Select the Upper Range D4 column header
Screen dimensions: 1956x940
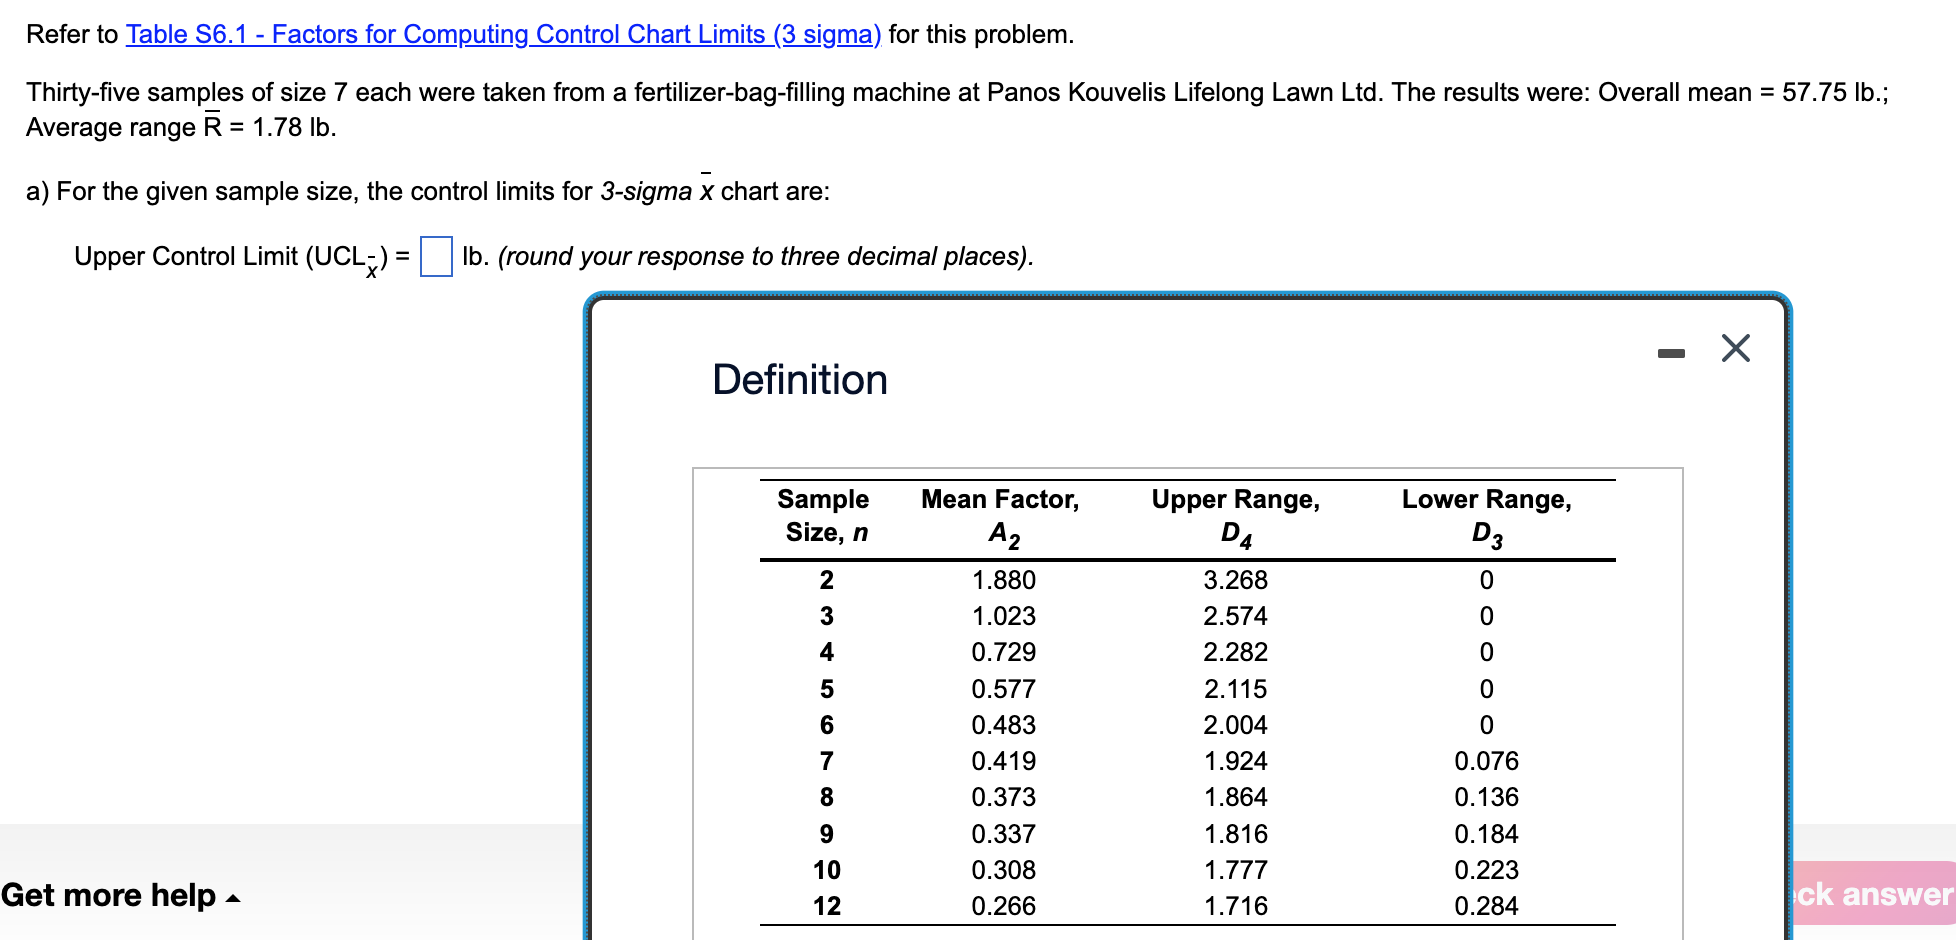click(x=1236, y=515)
